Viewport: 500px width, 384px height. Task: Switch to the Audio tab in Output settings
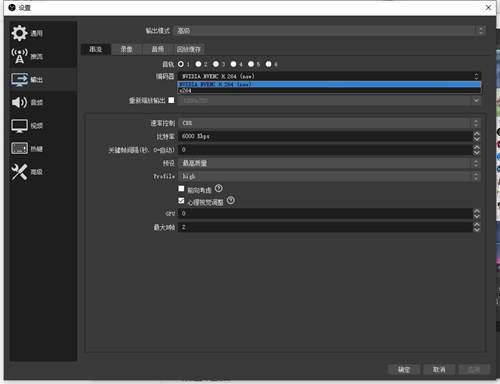(x=158, y=49)
